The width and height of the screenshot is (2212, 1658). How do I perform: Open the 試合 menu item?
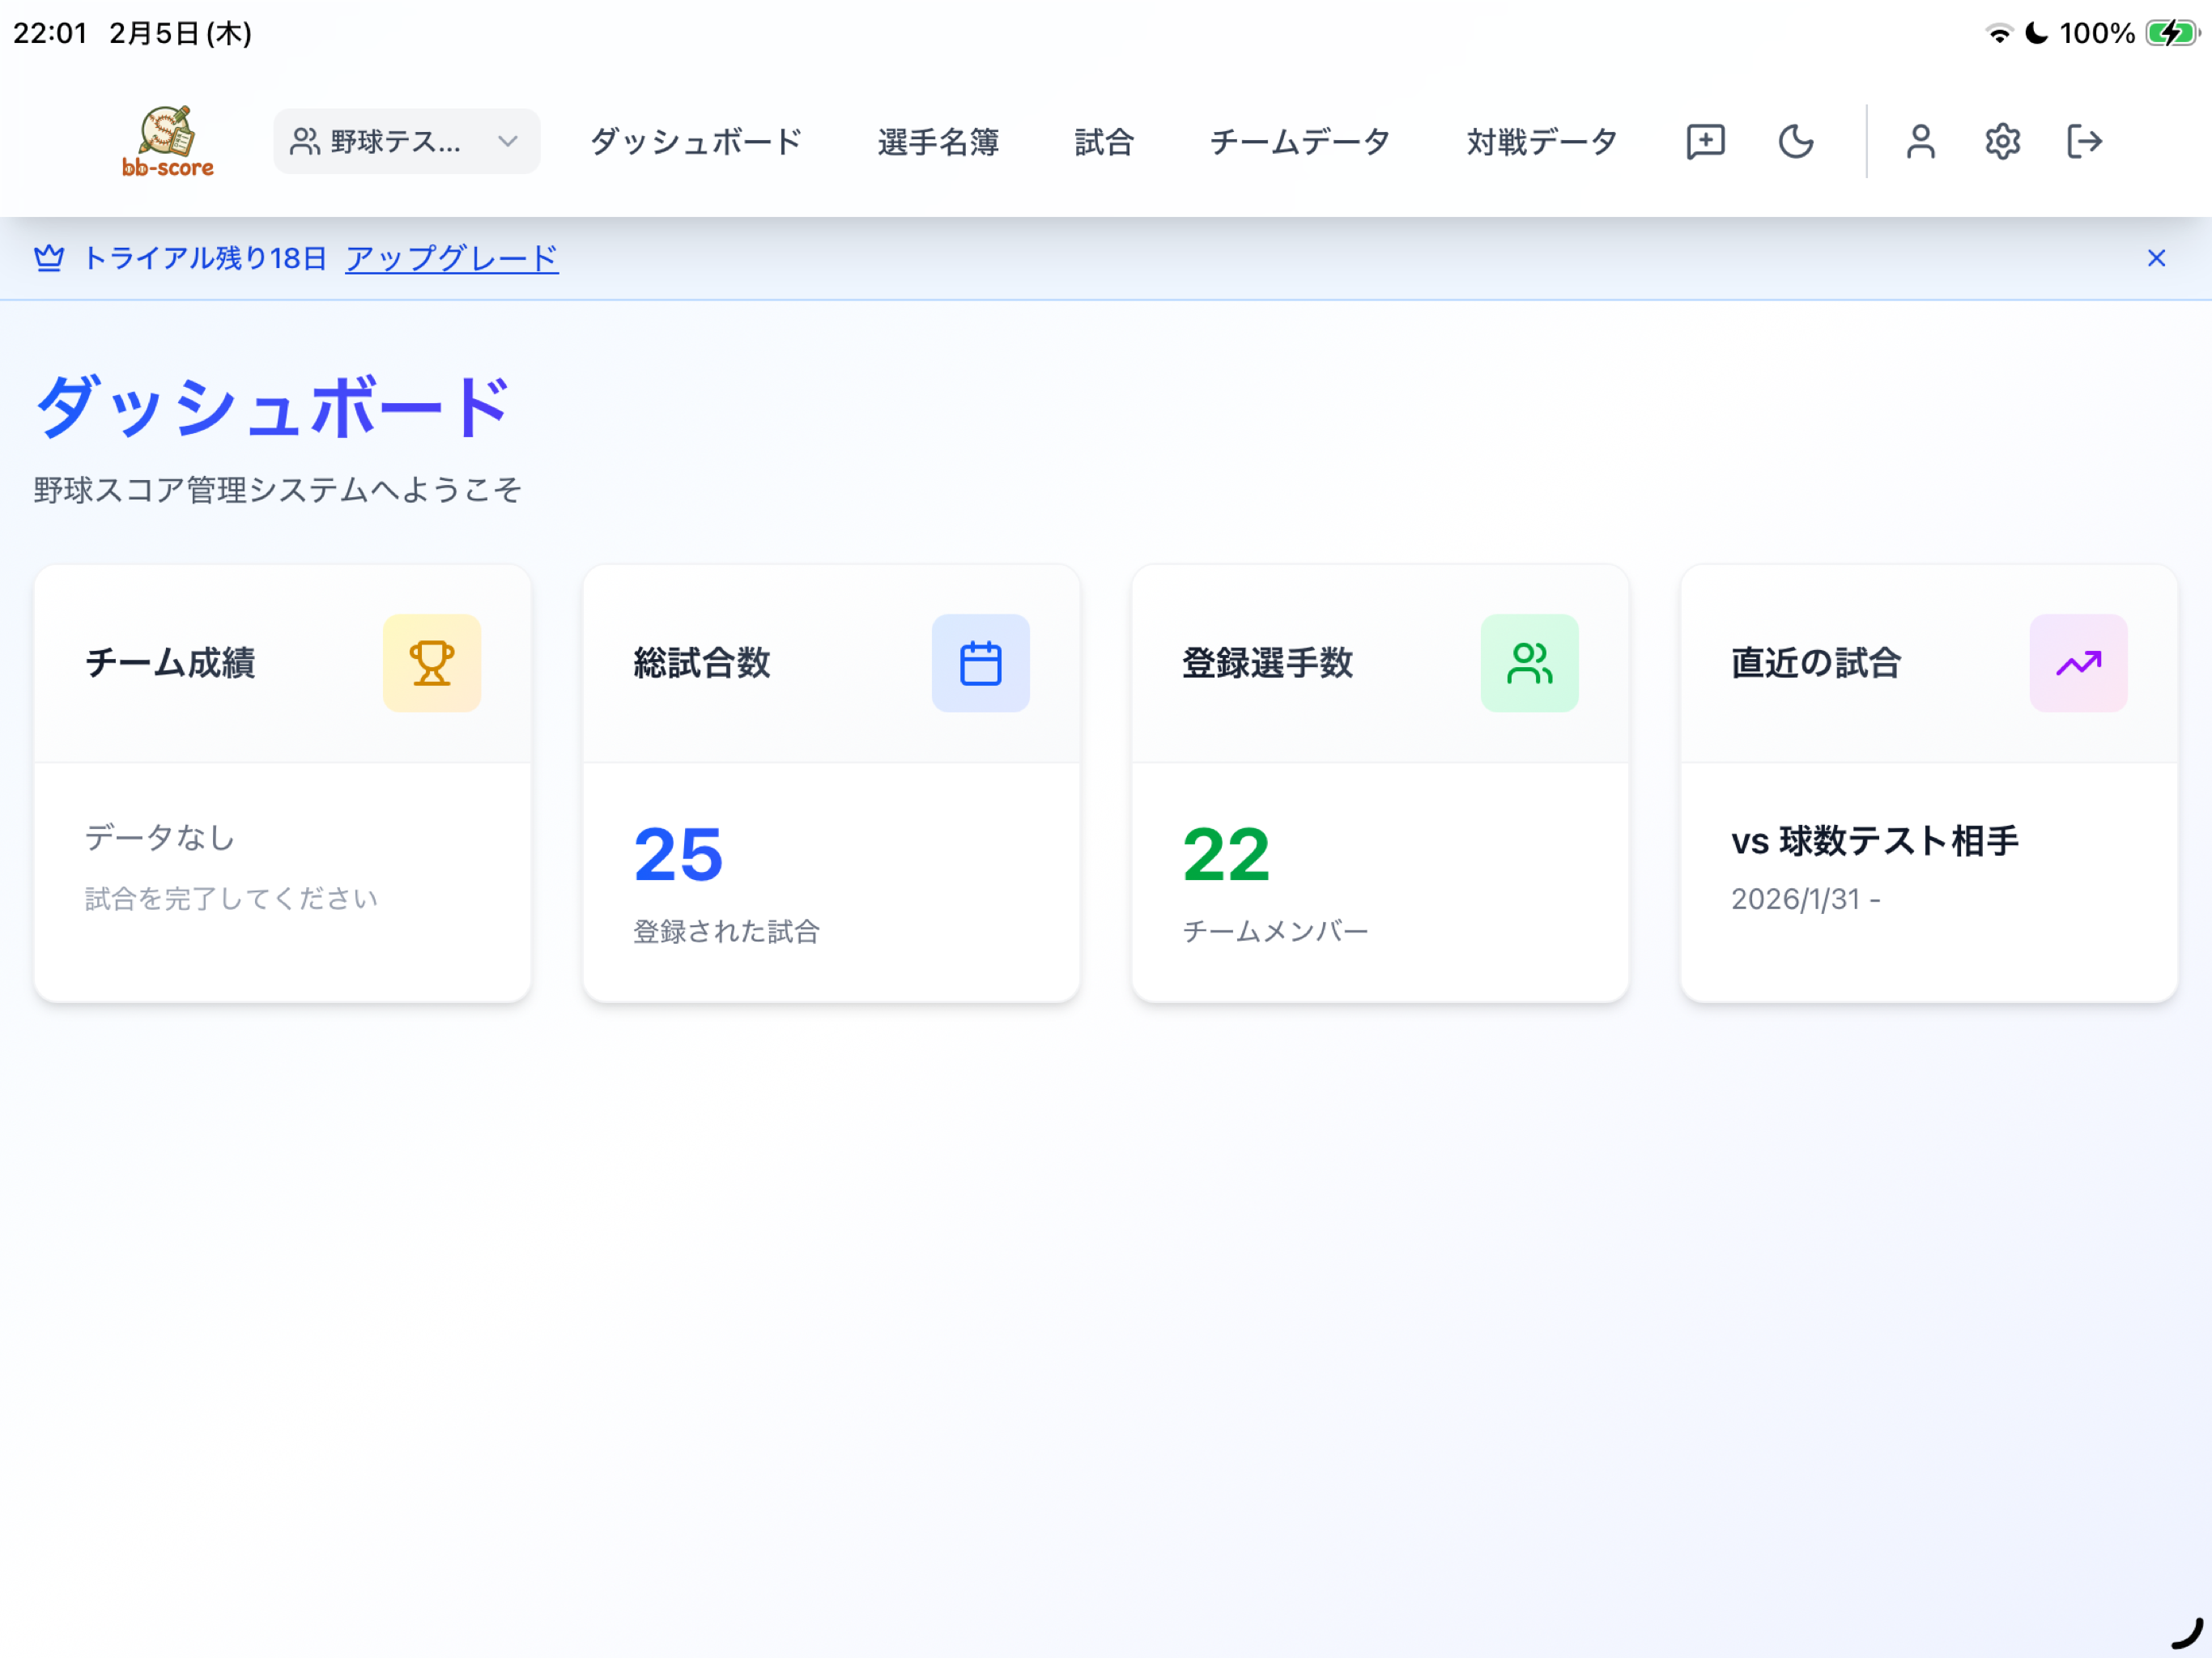[1104, 141]
